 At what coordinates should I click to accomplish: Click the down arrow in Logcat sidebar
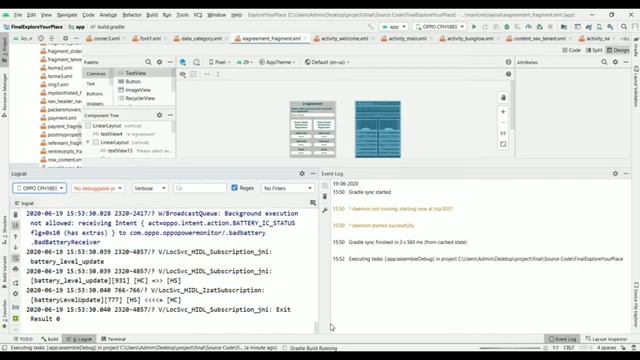(x=16, y=247)
